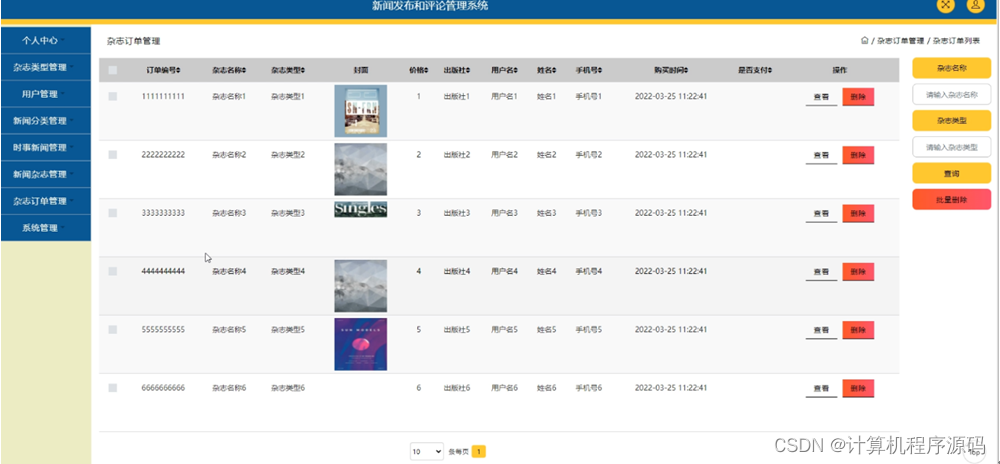Check the row for order 4444444444
1000x464 pixels.
pos(113,271)
